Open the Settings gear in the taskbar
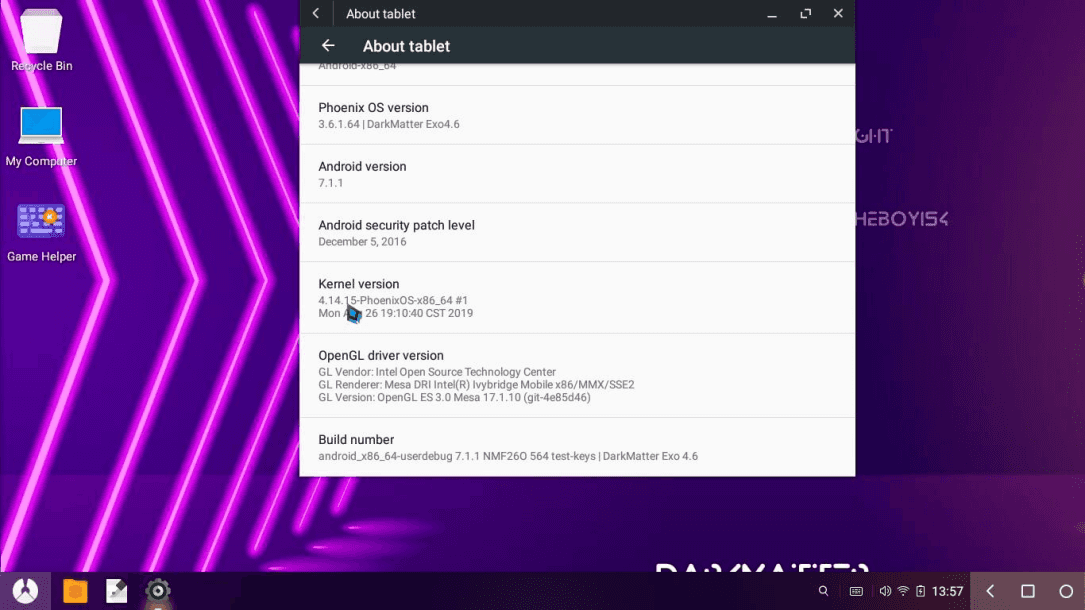The width and height of the screenshot is (1085, 610). click(x=158, y=590)
